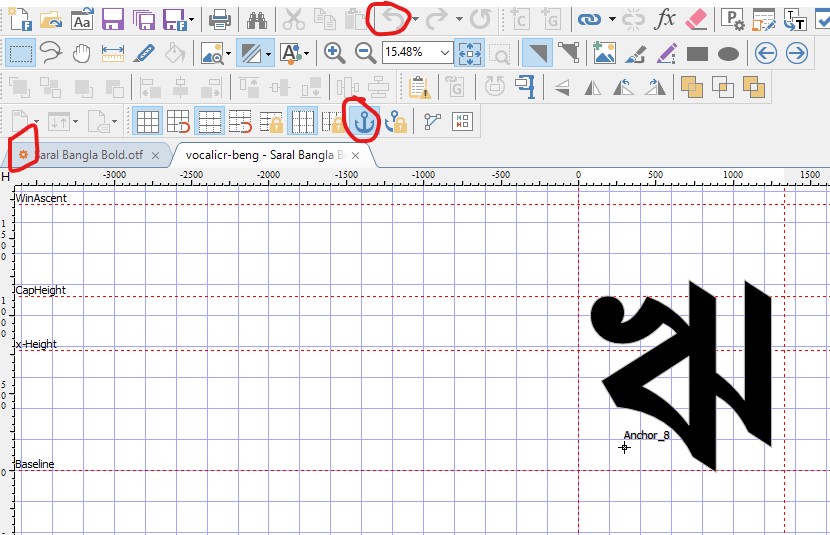
Task: Open the fx glyph transformer
Action: (664, 20)
